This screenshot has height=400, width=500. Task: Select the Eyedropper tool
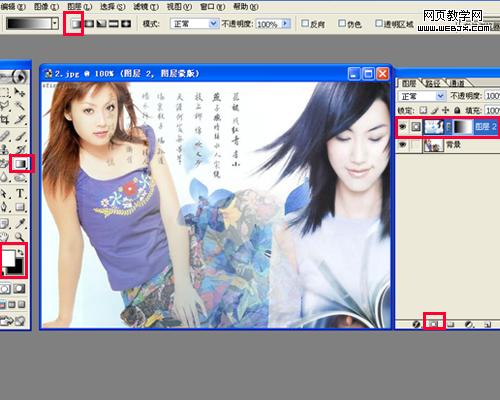[20, 223]
